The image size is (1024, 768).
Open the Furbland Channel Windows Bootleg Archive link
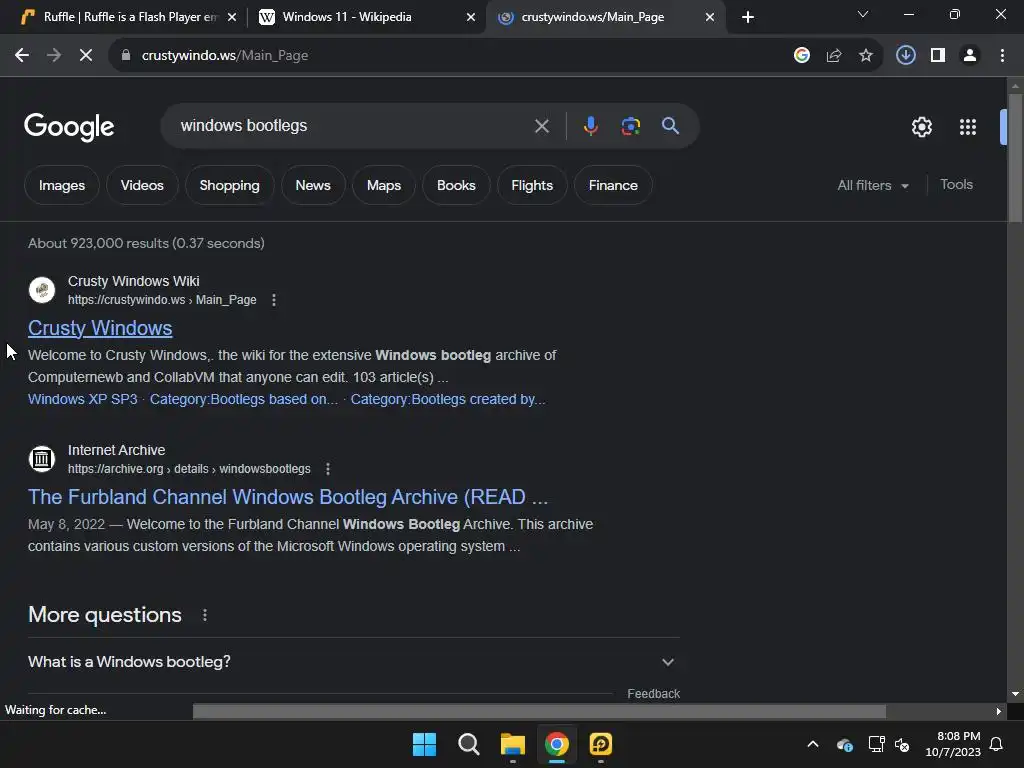click(288, 497)
